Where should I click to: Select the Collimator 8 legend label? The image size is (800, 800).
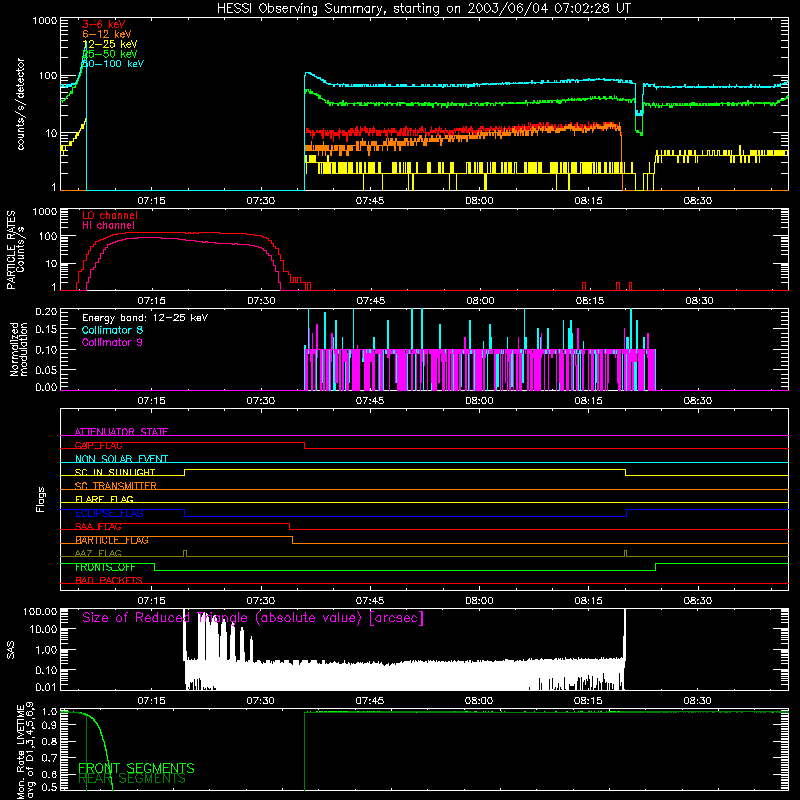(x=112, y=330)
